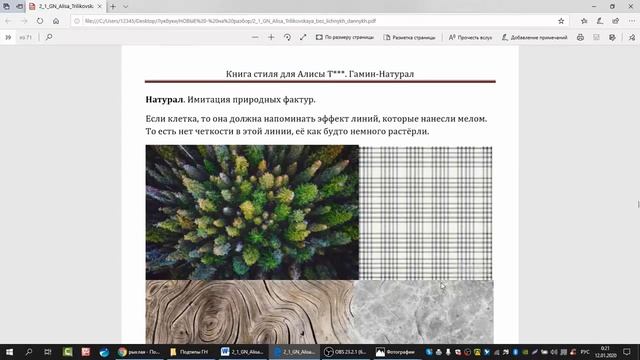This screenshot has height=360, width=640.
Task: Open 'Фотографии' Photos taskbar item
Action: (x=396, y=351)
